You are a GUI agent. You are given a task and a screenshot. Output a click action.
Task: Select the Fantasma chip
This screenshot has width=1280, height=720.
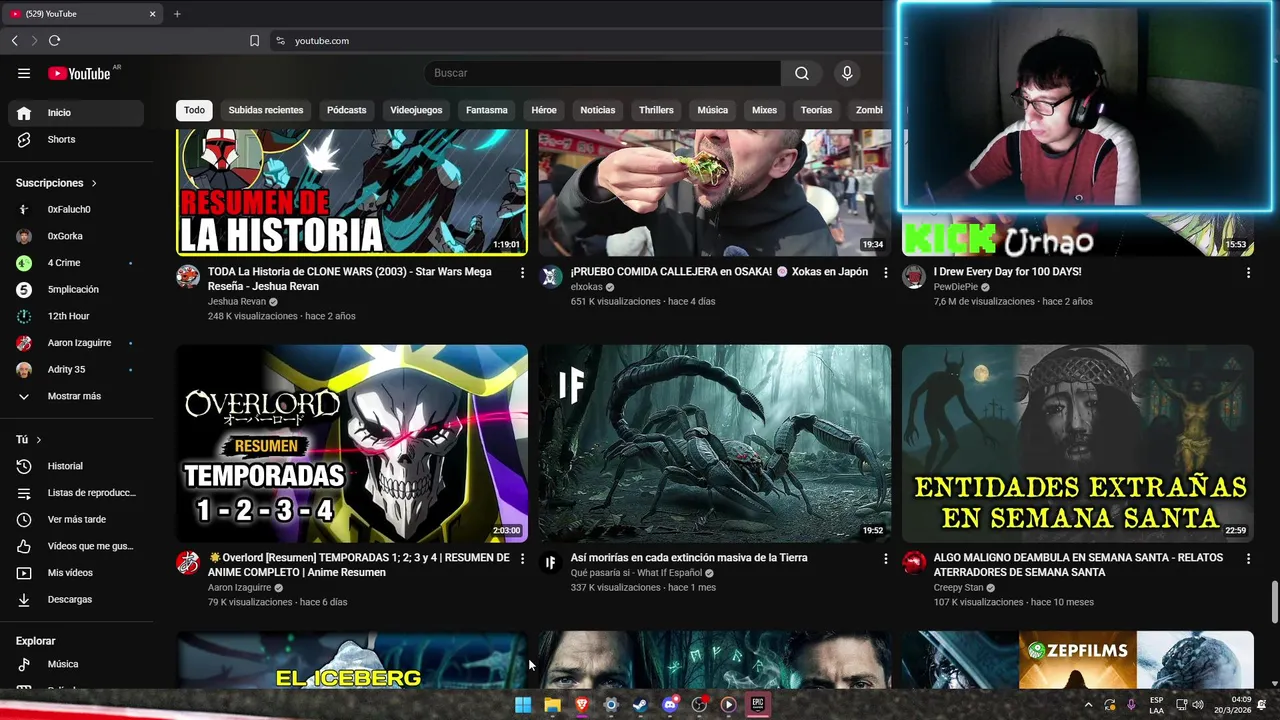(487, 110)
